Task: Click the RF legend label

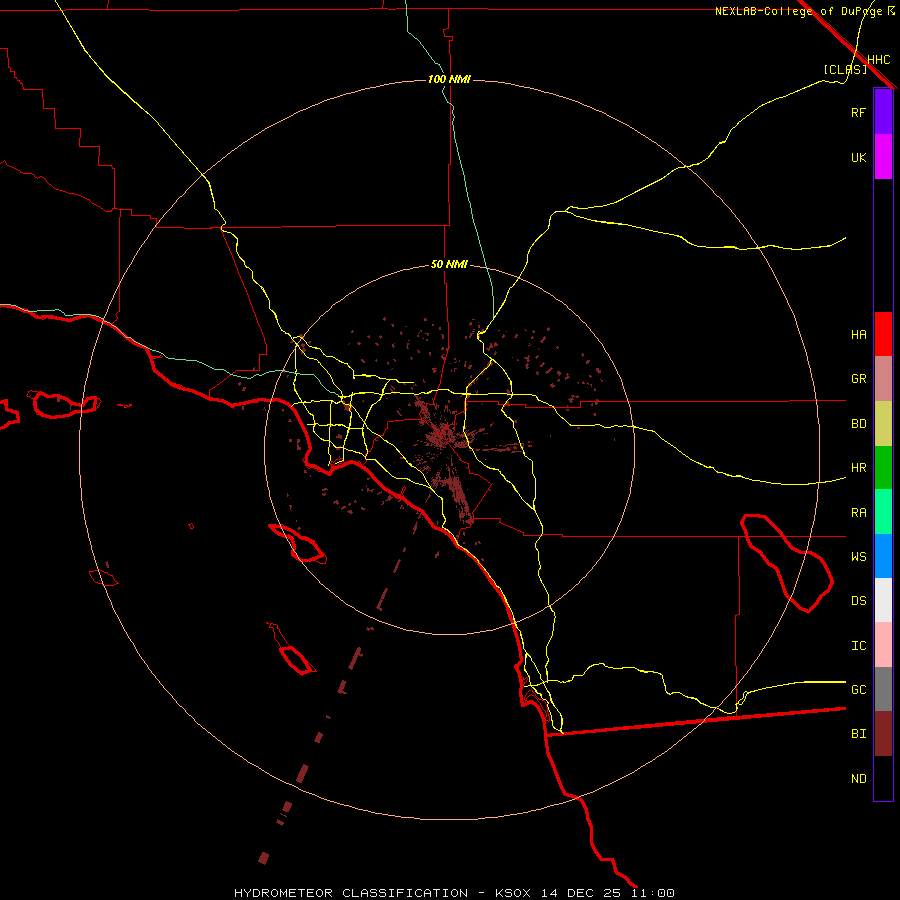Action: [858, 112]
